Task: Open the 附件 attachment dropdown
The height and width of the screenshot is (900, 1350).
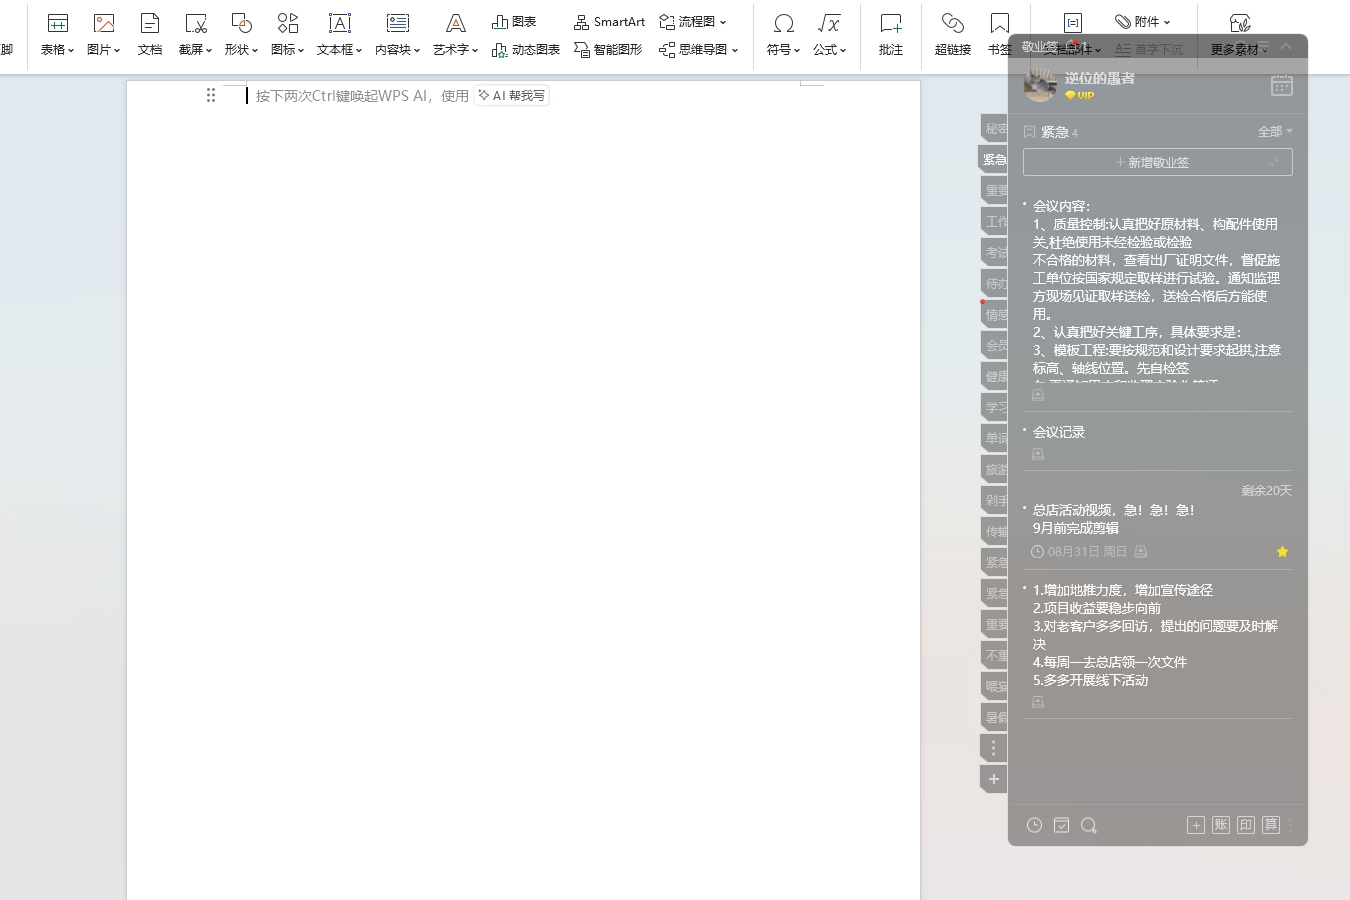Action: (1143, 21)
